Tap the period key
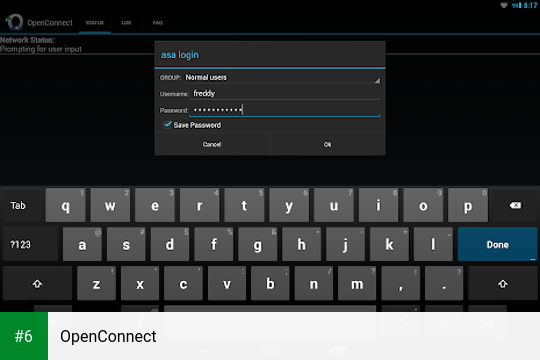Image resolution: width=540 pixels, height=360 pixels. click(x=444, y=284)
